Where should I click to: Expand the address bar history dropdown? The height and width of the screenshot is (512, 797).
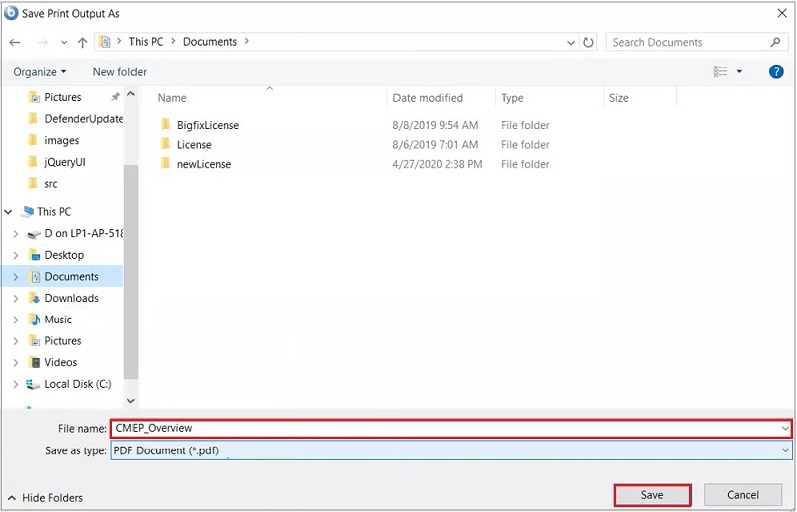coord(571,43)
